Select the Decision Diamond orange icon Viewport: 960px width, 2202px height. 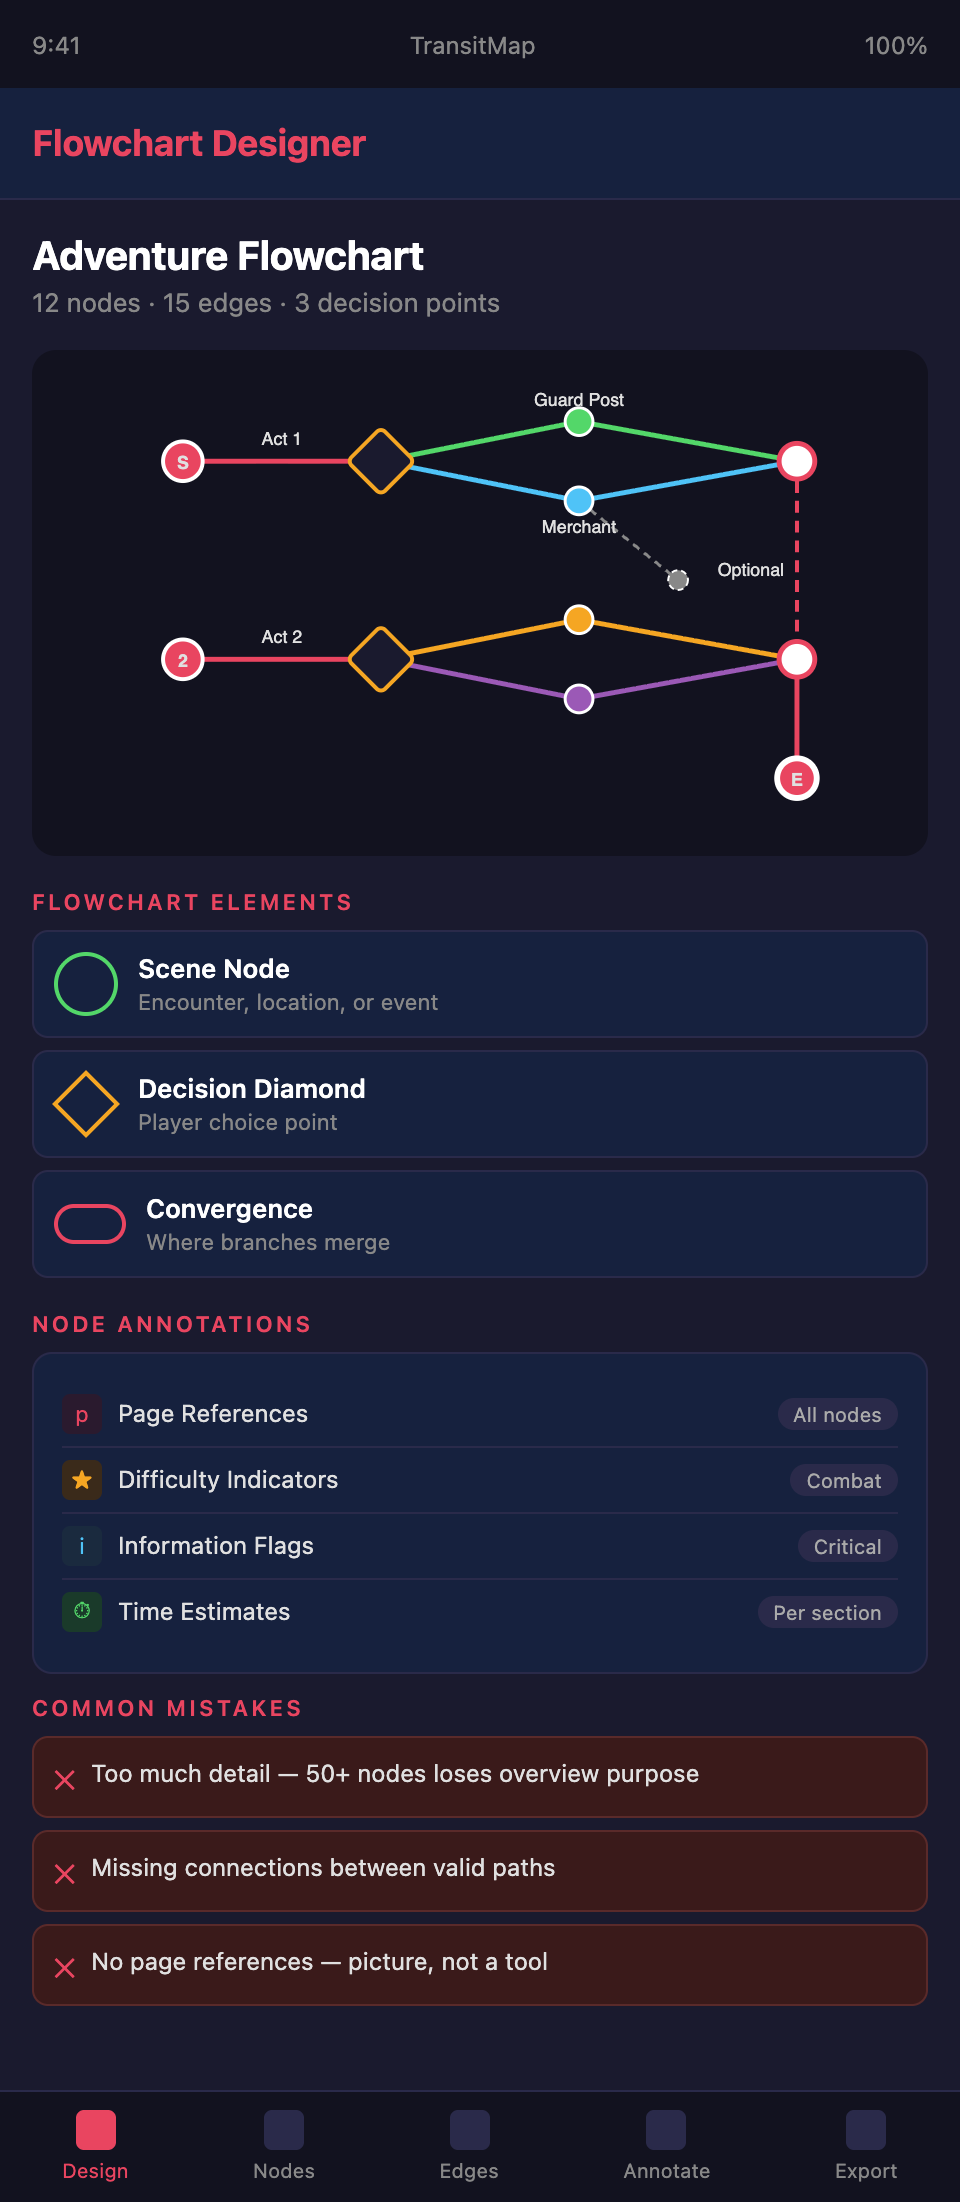(86, 1104)
